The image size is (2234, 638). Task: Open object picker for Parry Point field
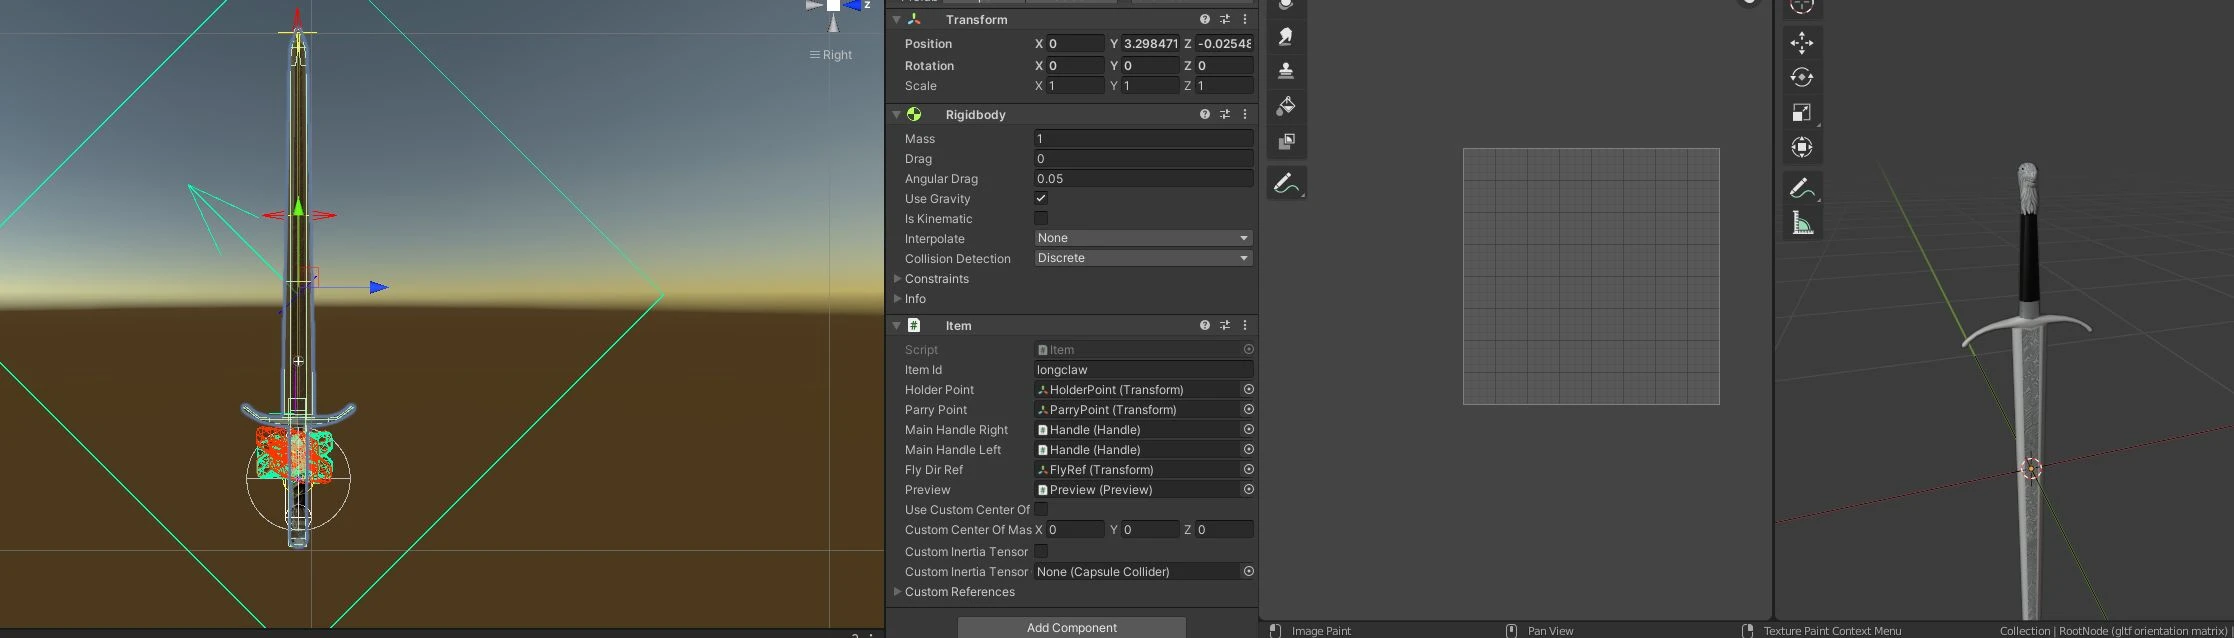click(1248, 409)
